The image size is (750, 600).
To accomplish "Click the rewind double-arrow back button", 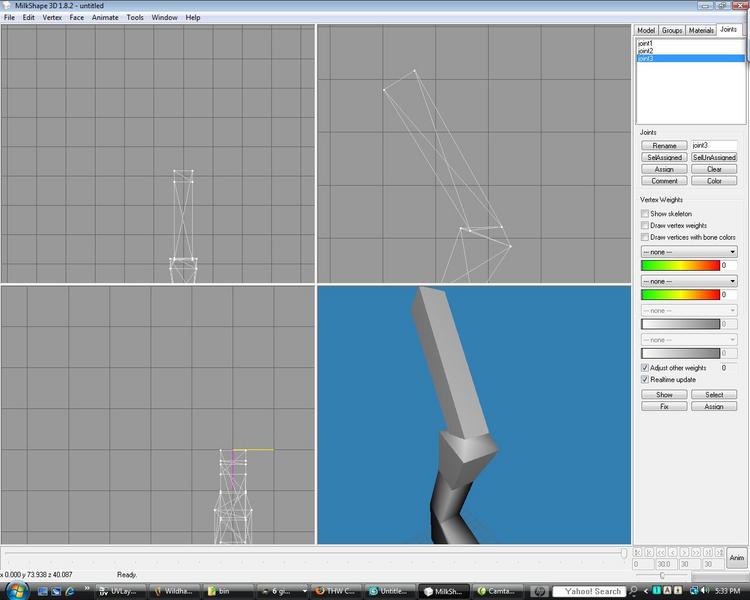I will (661, 552).
